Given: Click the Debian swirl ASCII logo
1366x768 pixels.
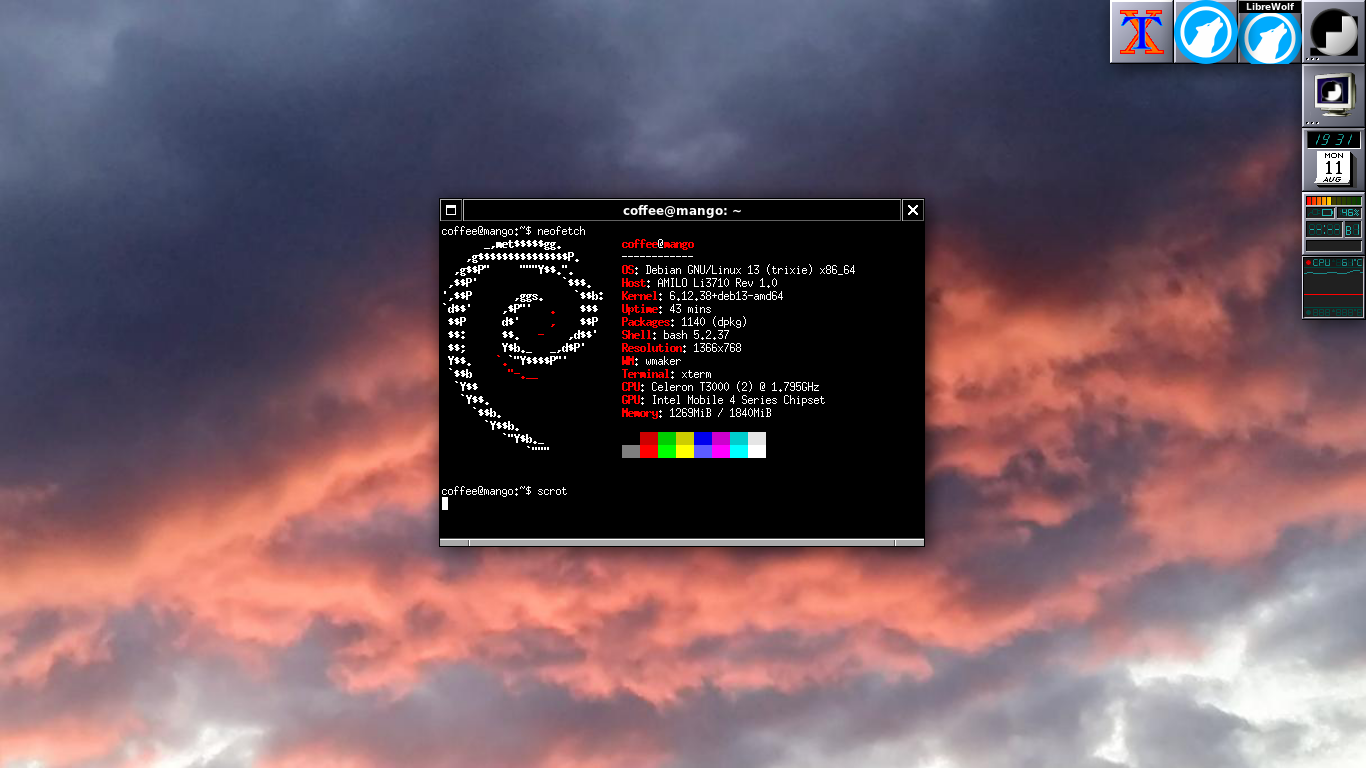Looking at the screenshot, I should tap(523, 347).
